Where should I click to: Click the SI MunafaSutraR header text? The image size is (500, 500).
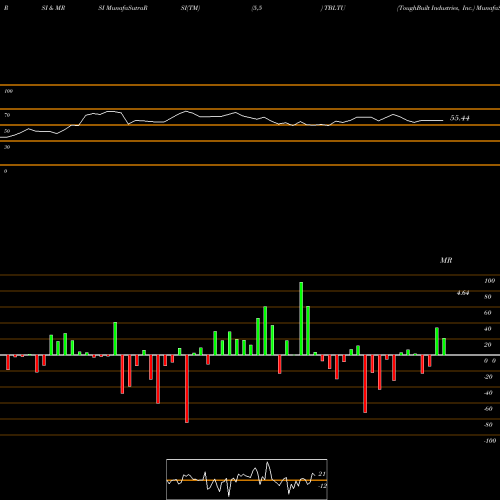point(123,8)
